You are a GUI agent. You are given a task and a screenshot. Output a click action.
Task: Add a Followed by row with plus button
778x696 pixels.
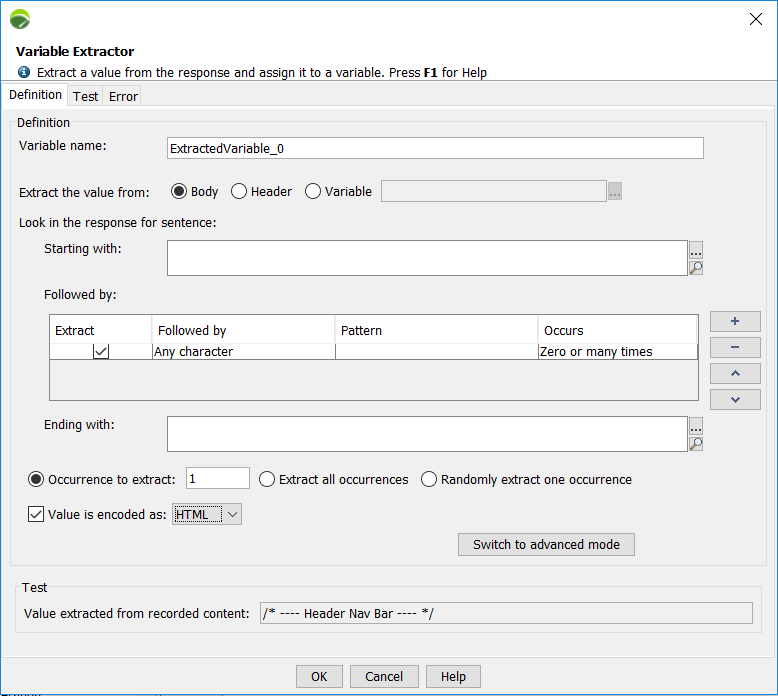tap(735, 321)
